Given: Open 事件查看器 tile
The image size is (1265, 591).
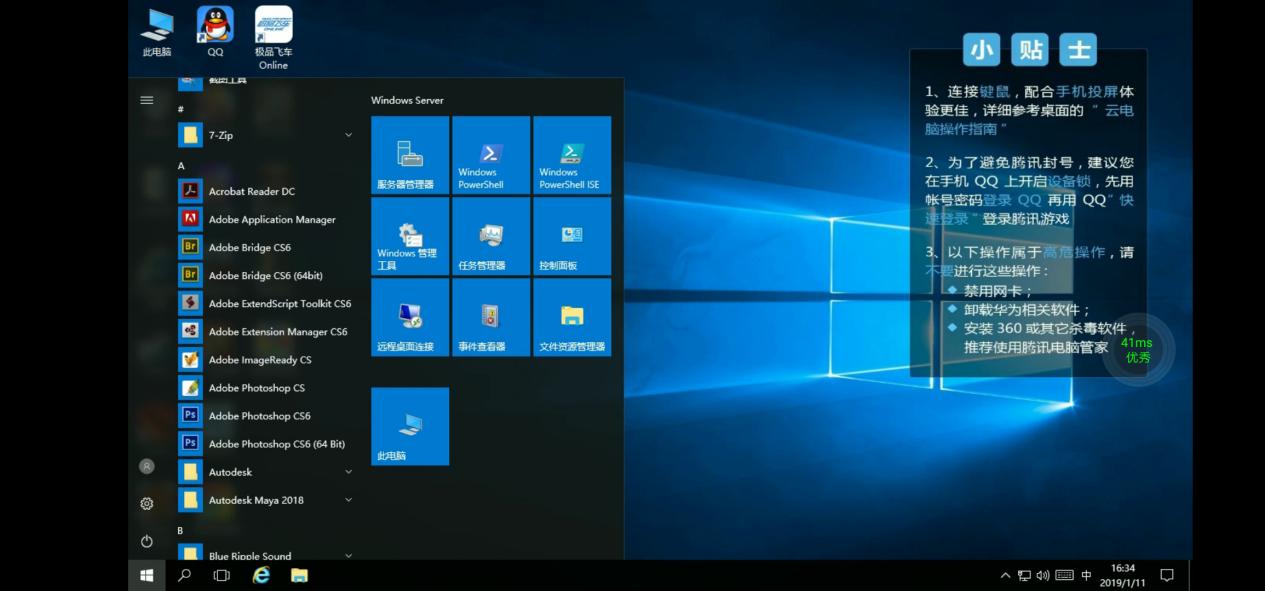Looking at the screenshot, I should [x=491, y=317].
